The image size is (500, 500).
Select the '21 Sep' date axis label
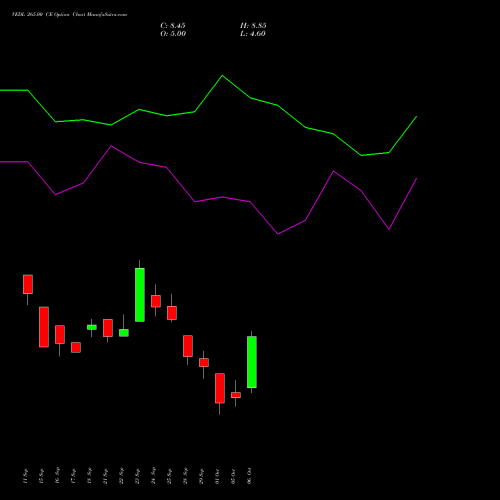(105, 476)
